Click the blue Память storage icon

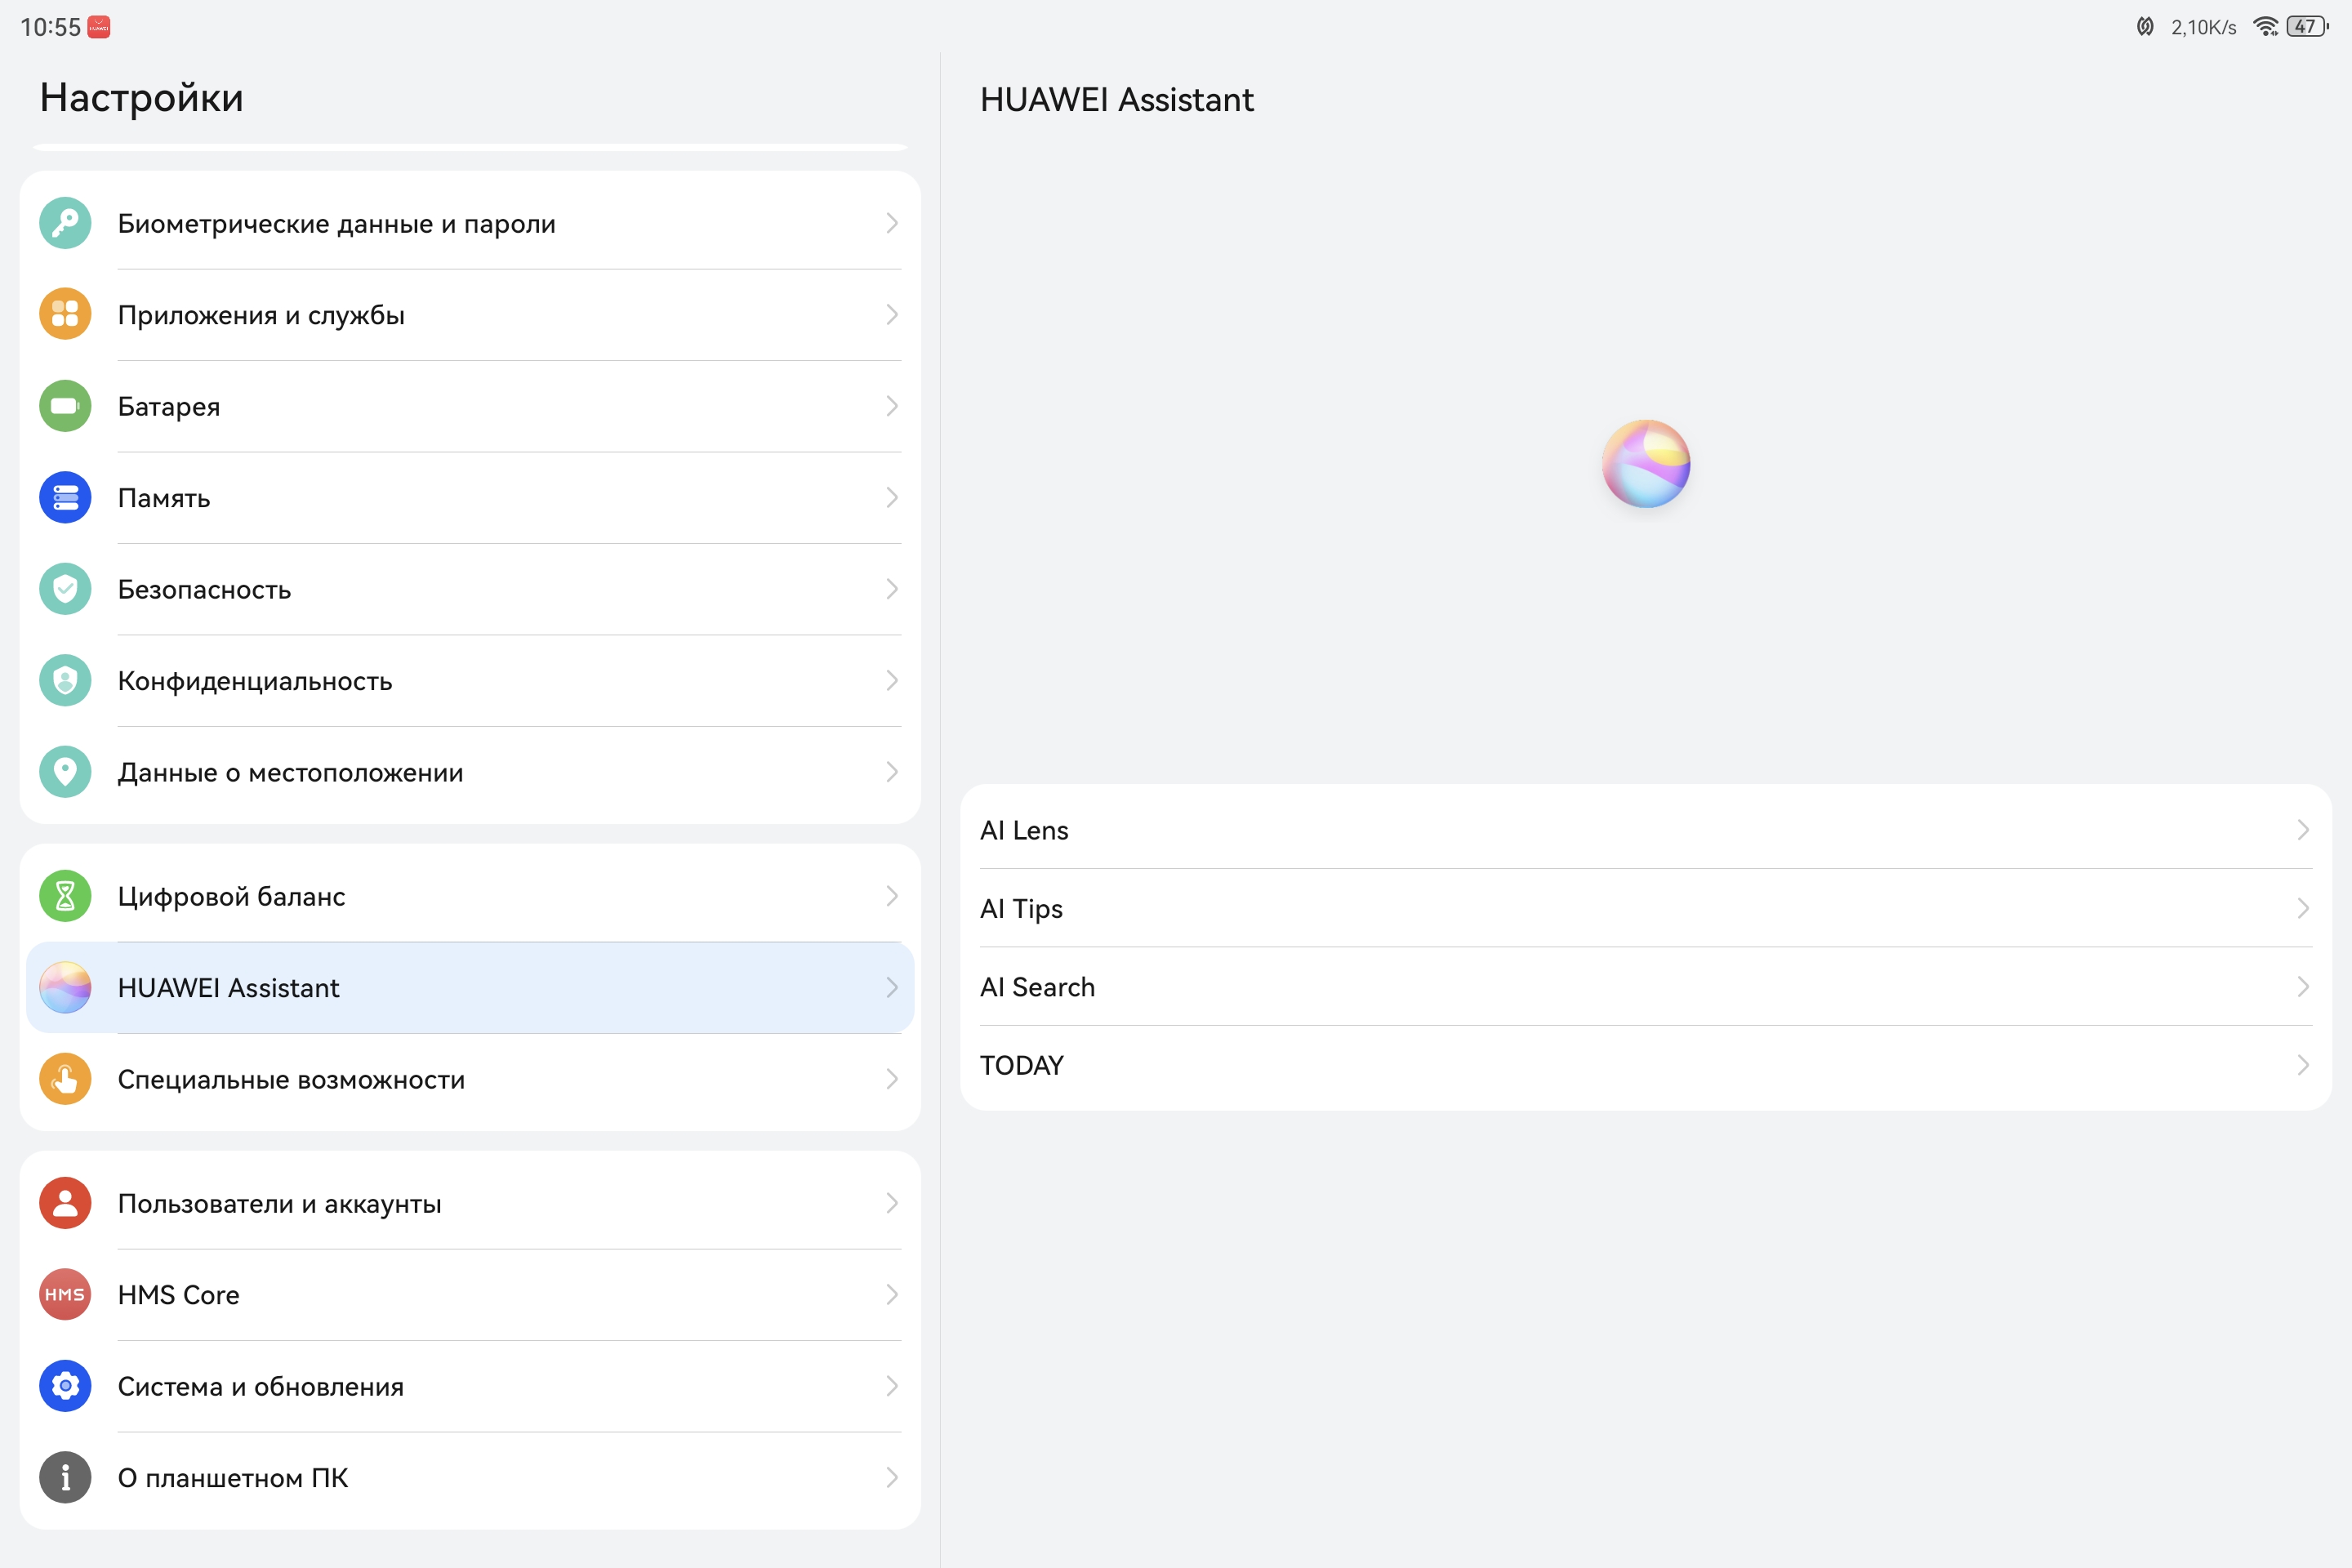pyautogui.click(x=65, y=497)
